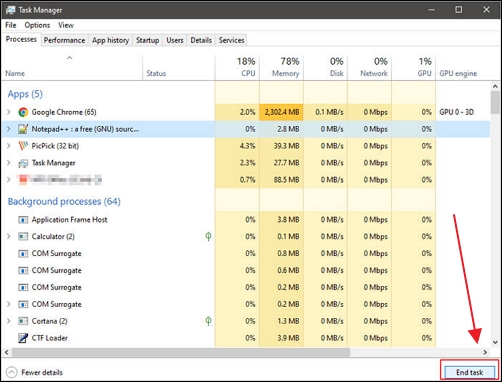The width and height of the screenshot is (502, 382).
Task: Sort by CPU column header
Action: point(237,68)
